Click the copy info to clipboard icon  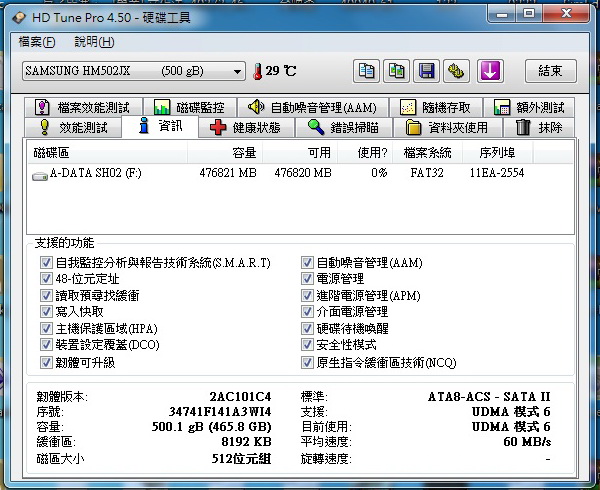[366, 71]
